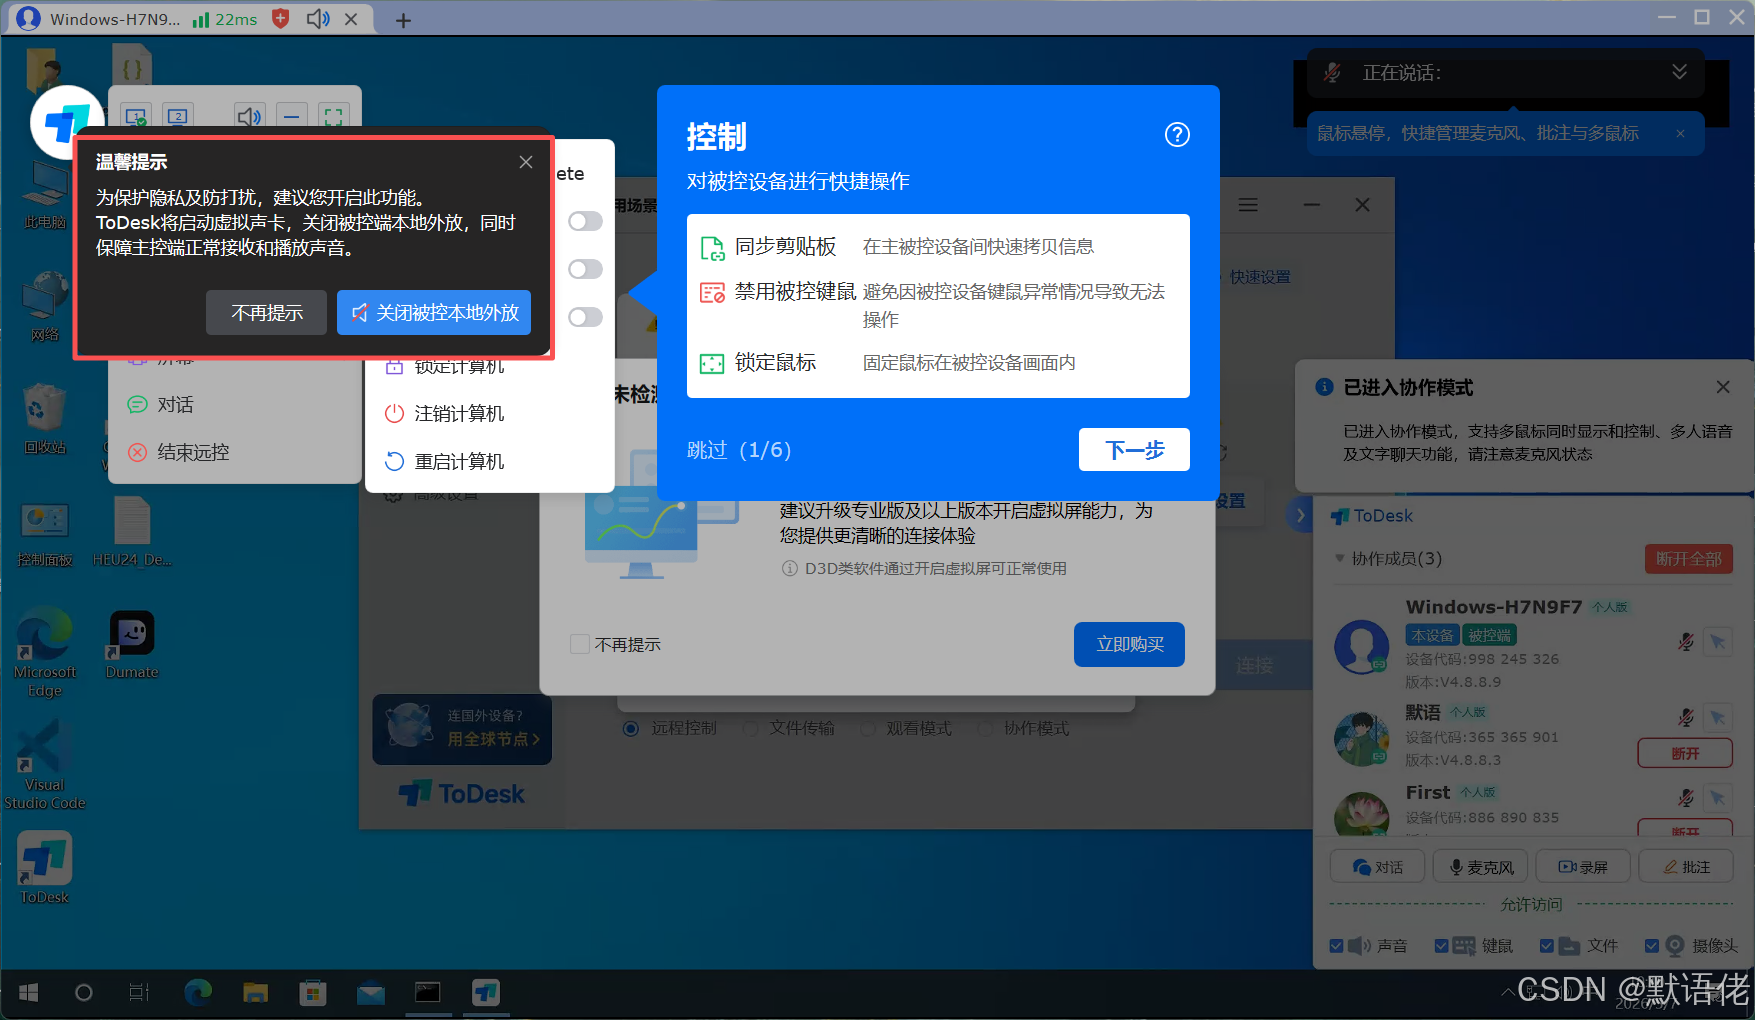Close the 温馨提示 popup
The width and height of the screenshot is (1755, 1020).
click(526, 162)
